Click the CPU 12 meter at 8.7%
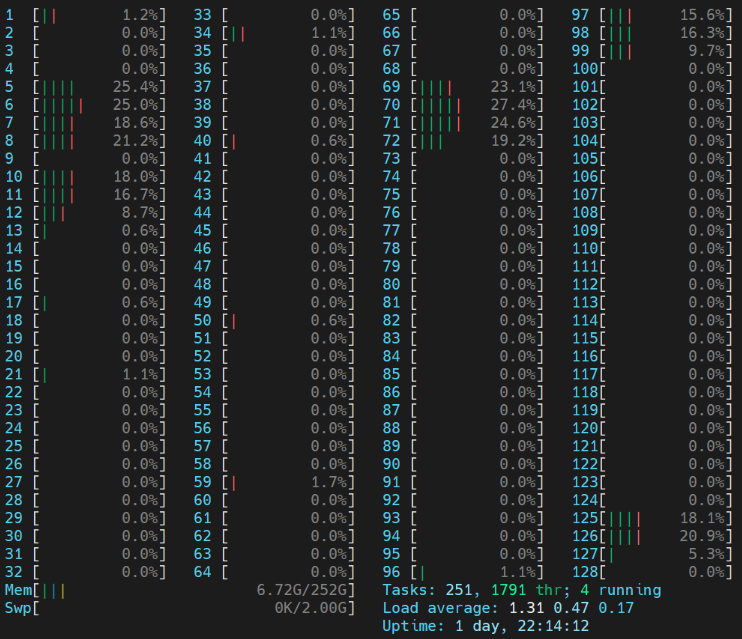Viewport: 742px width, 639px height. pos(100,213)
